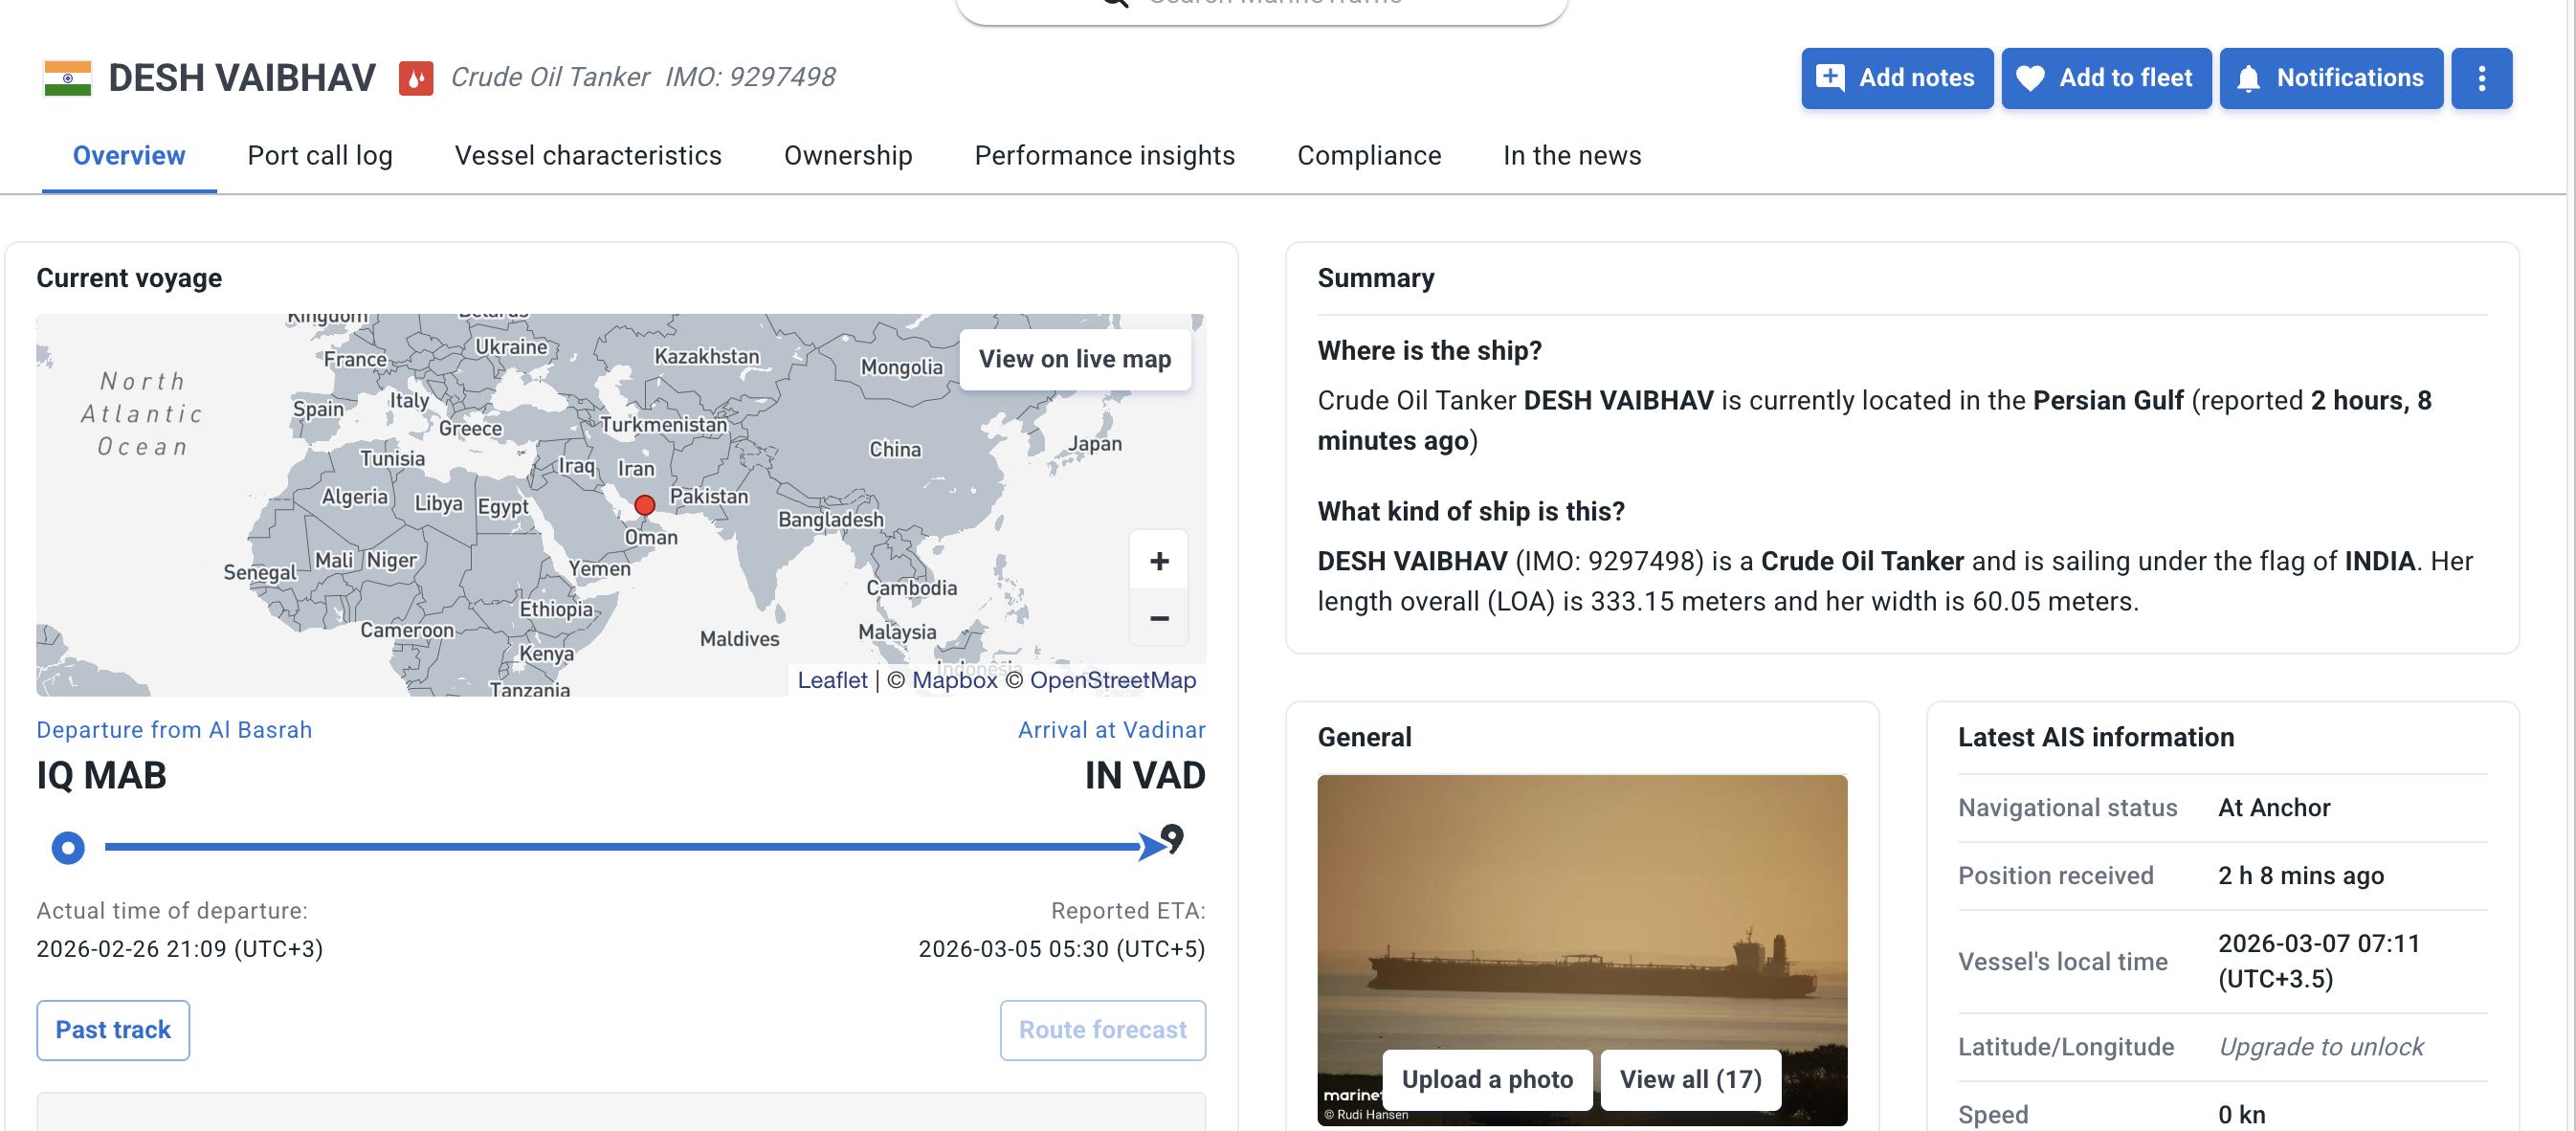
Task: Open View on live map
Action: 1075,359
